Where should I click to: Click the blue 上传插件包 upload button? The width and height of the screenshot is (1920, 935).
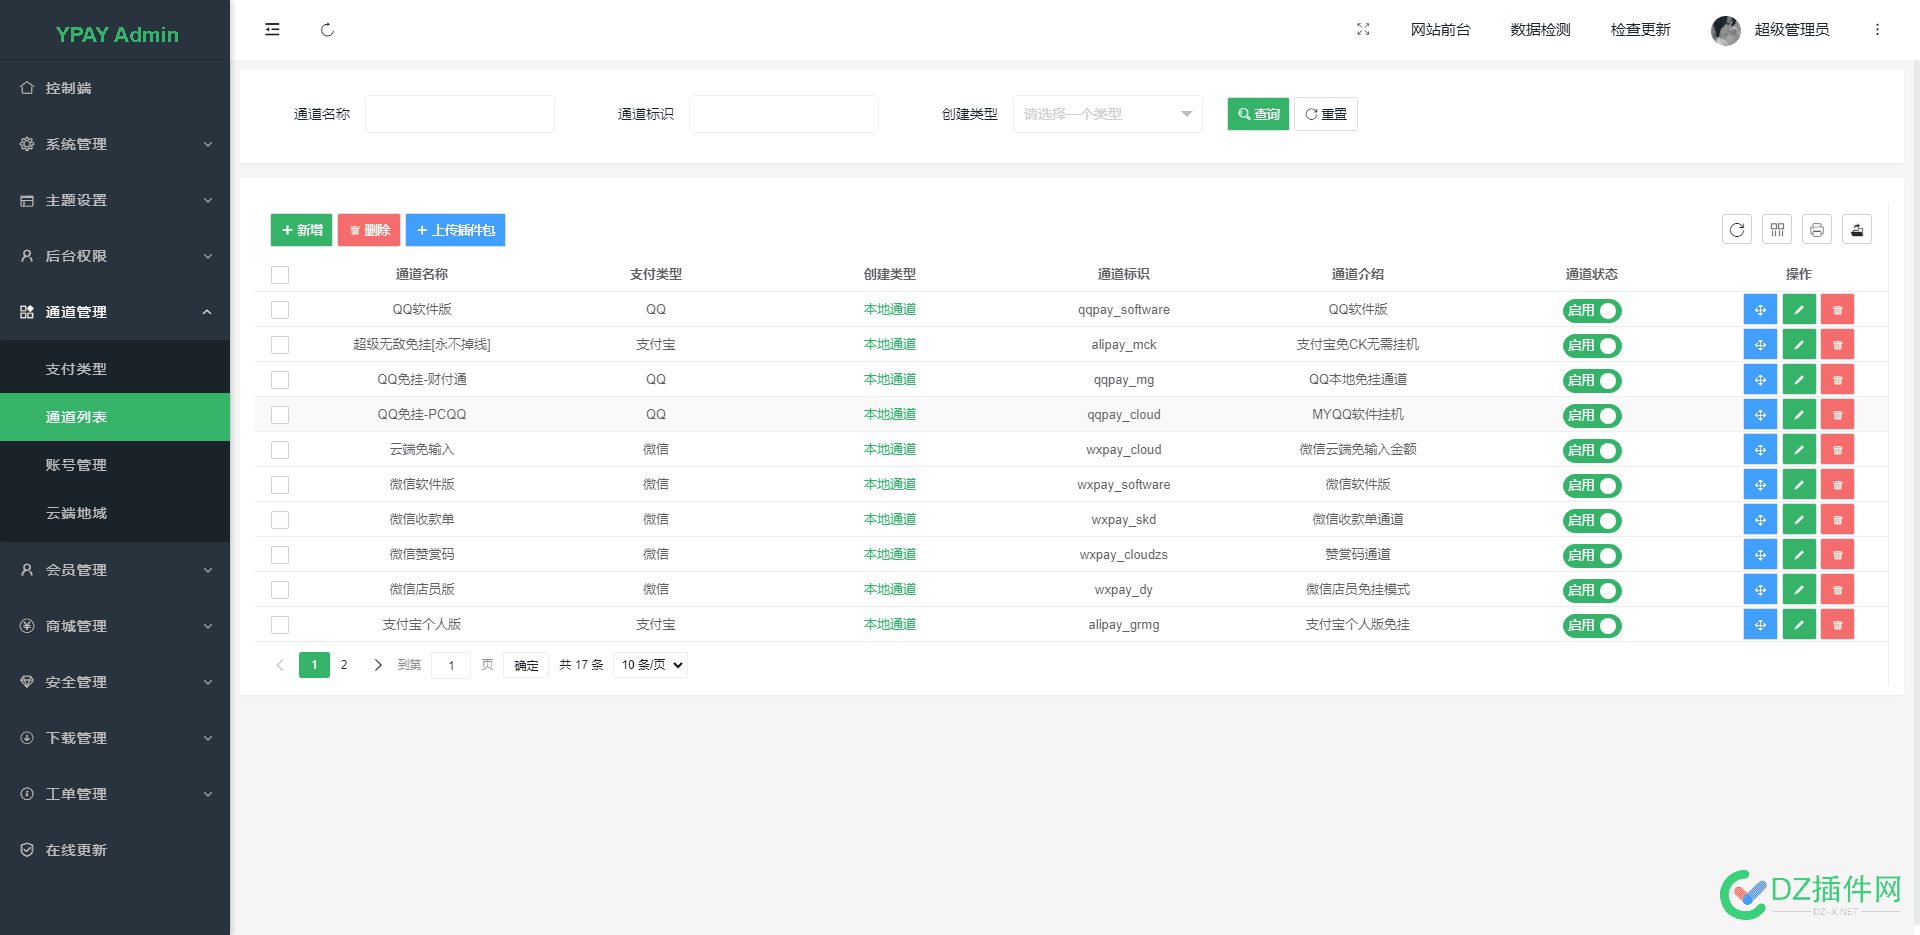(x=455, y=230)
